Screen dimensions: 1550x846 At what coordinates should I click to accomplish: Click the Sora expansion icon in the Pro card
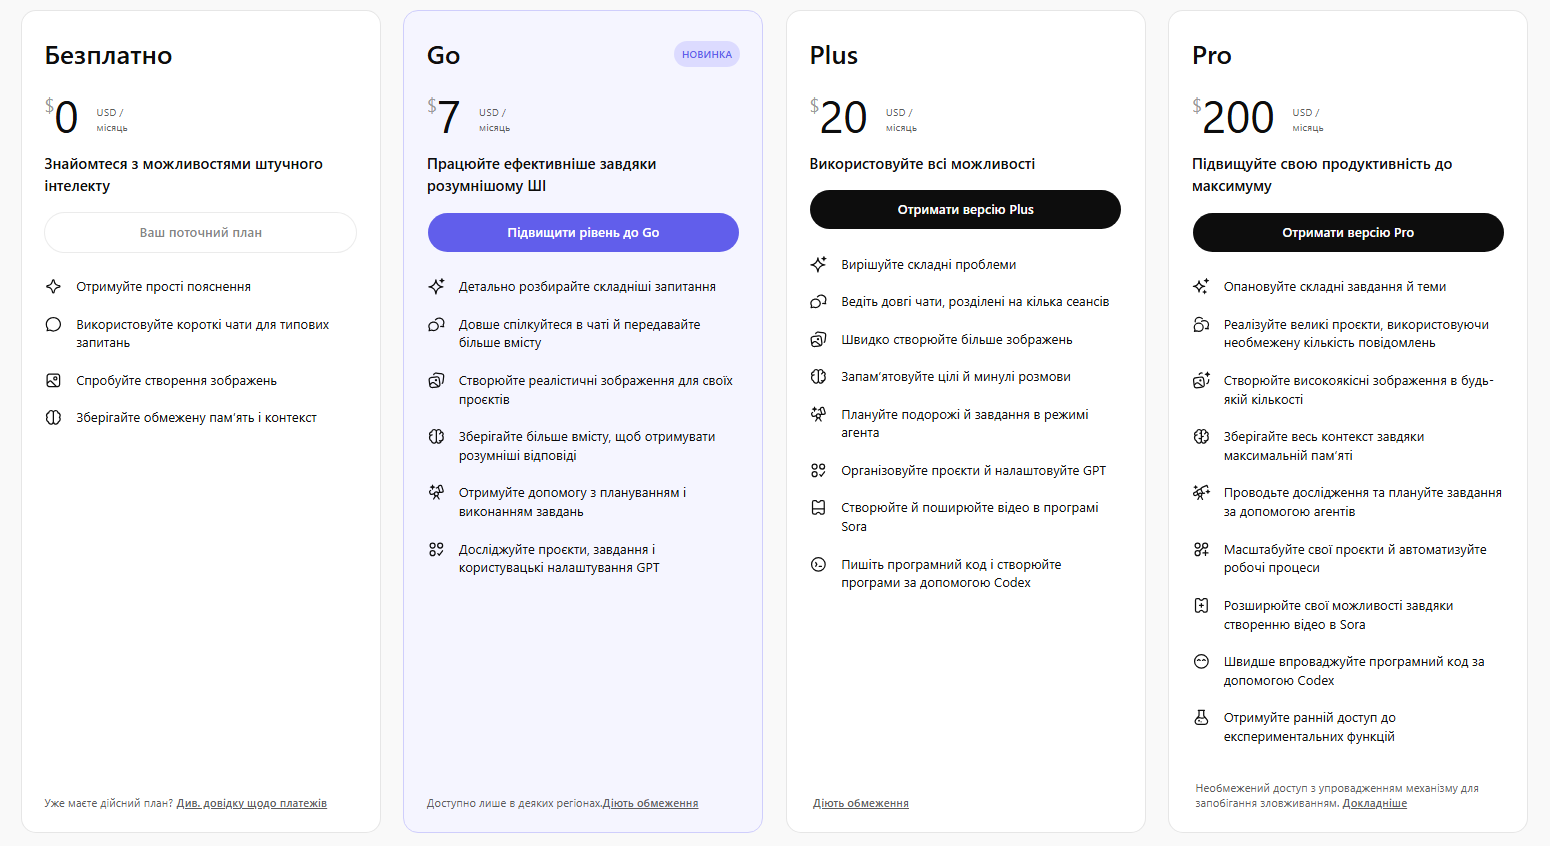click(1201, 605)
